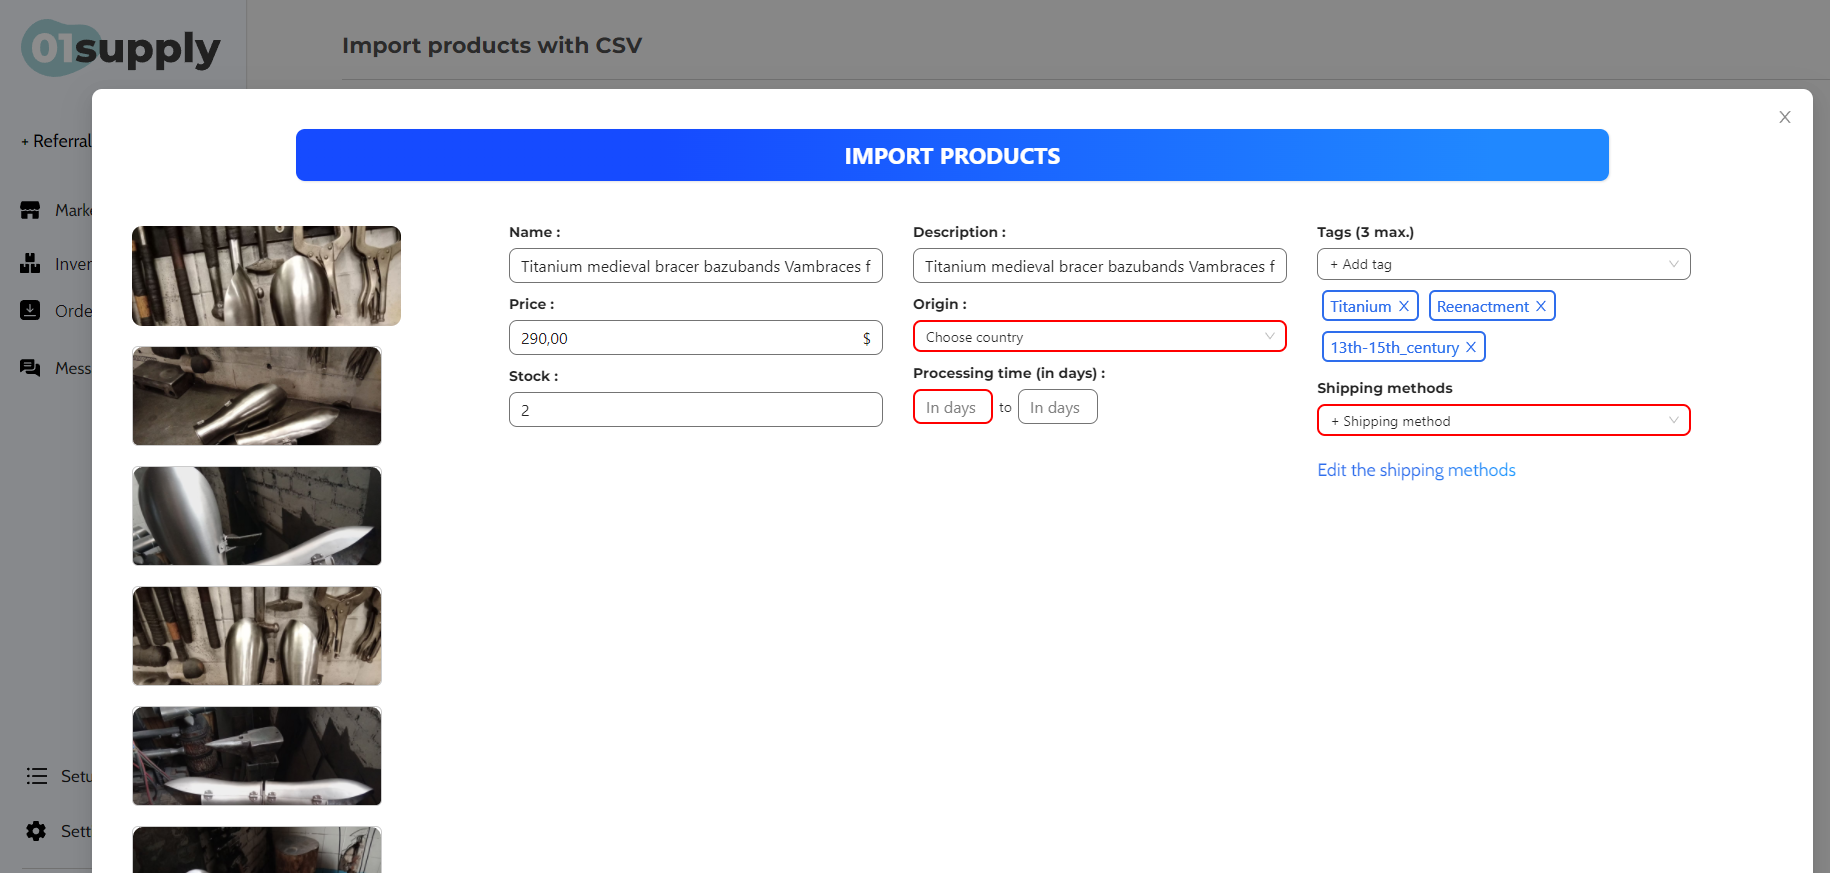Focus the Stock input field
The width and height of the screenshot is (1830, 873).
695,410
